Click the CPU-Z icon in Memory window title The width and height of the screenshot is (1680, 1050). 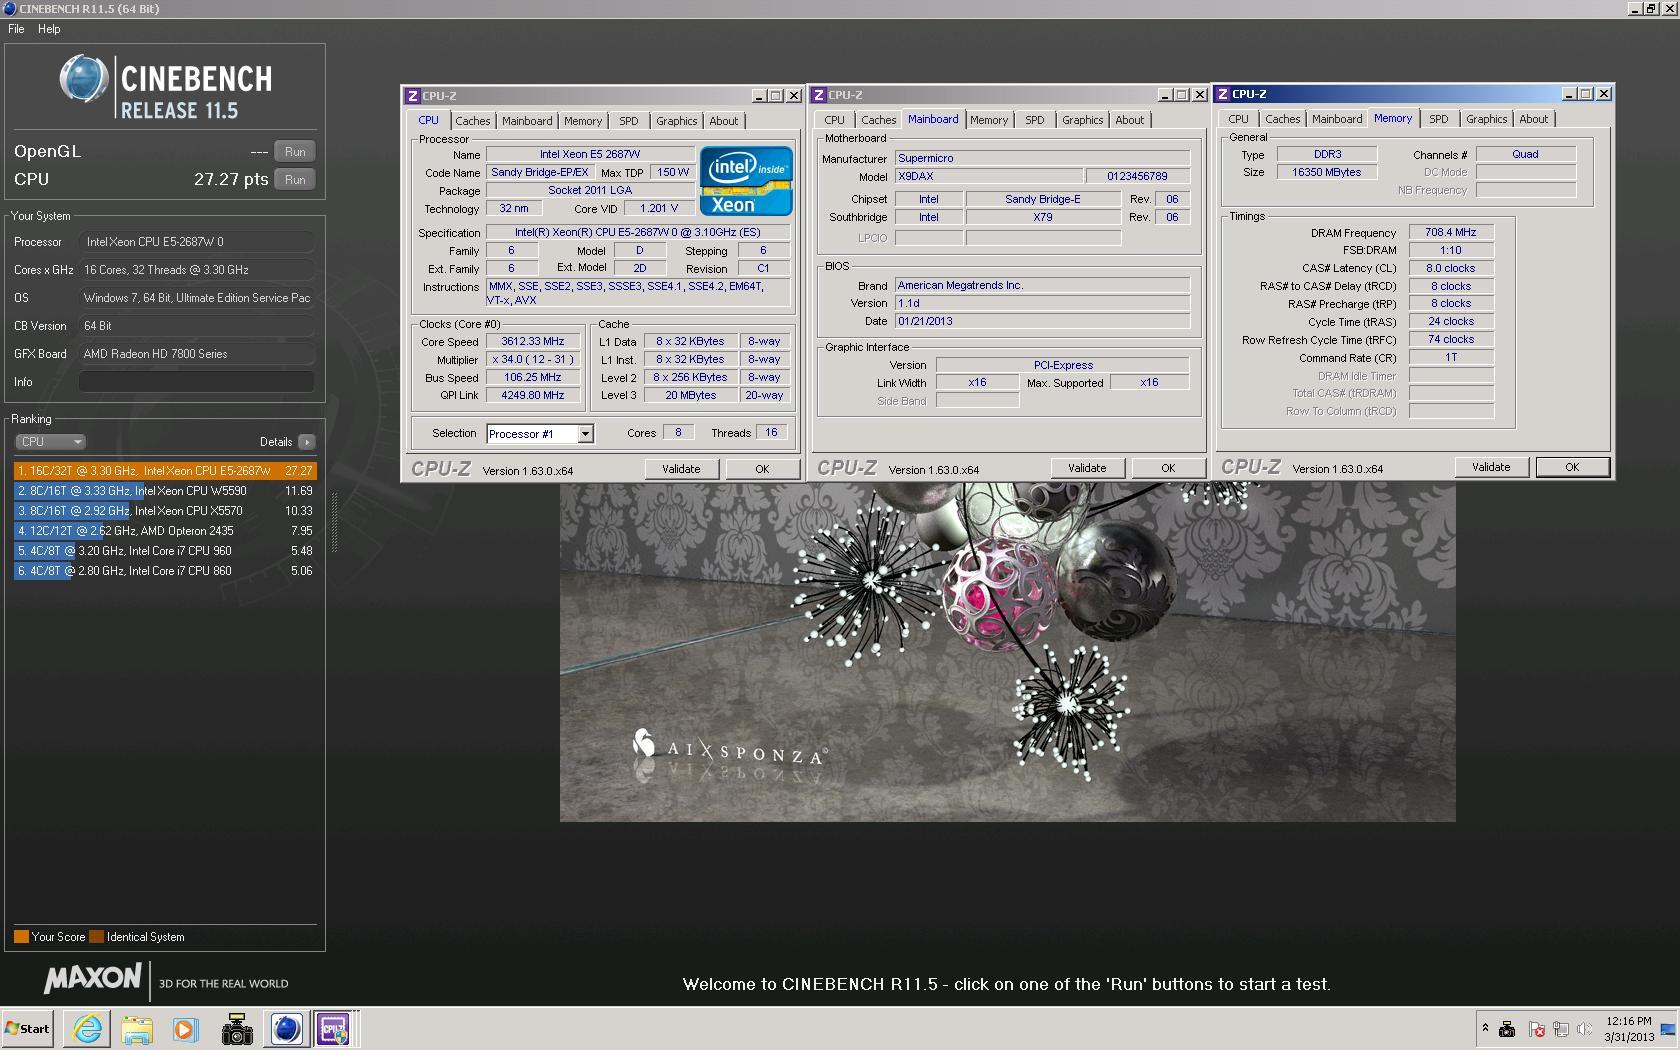click(x=1222, y=94)
